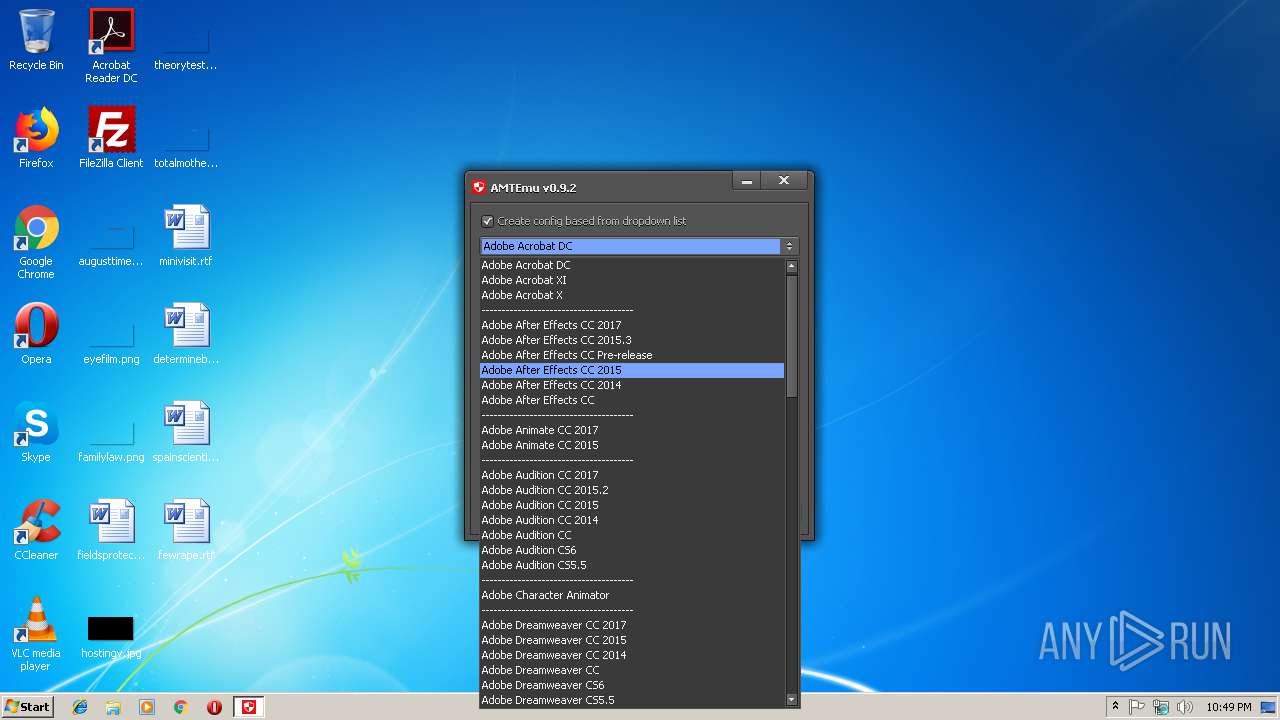Open the Action Center flag icon

click(x=1137, y=707)
